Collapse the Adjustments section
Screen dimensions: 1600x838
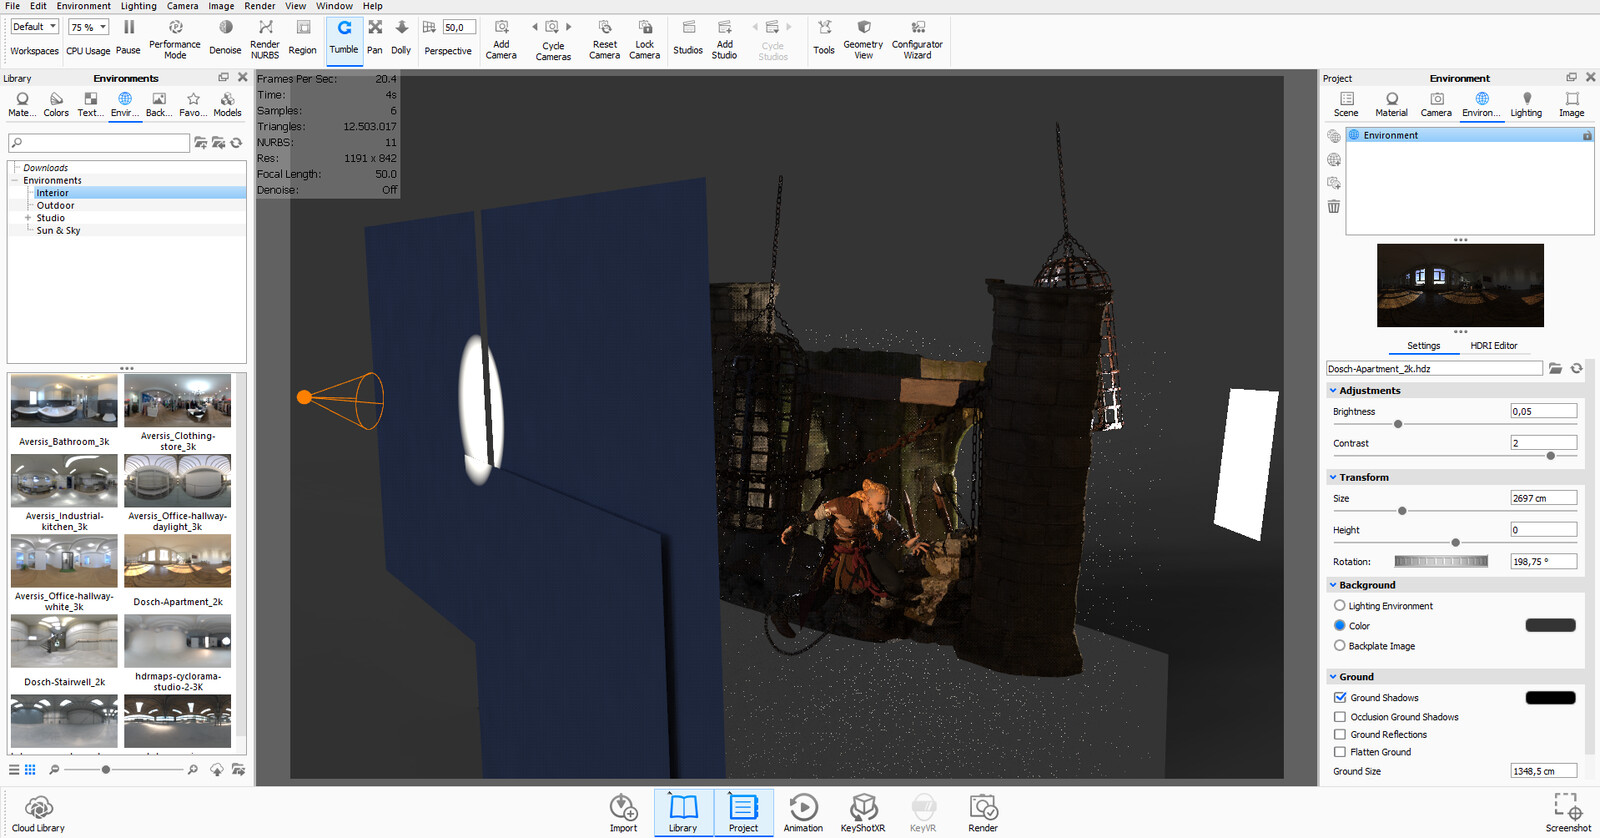[1333, 391]
